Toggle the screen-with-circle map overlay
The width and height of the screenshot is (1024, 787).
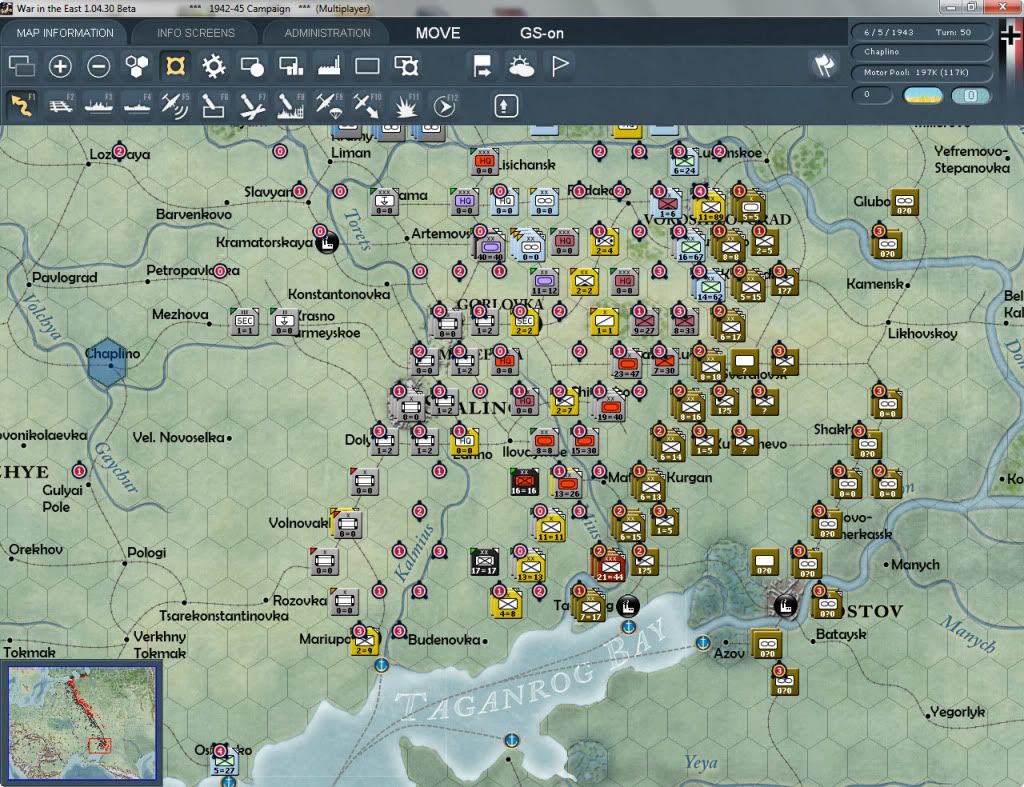(252, 66)
